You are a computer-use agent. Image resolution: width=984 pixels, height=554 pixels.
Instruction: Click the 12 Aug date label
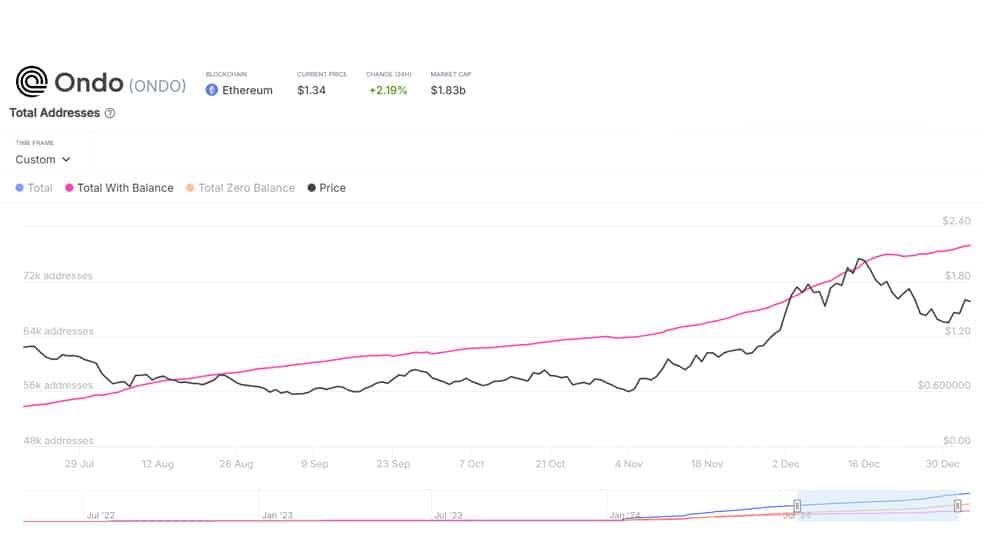pos(158,464)
